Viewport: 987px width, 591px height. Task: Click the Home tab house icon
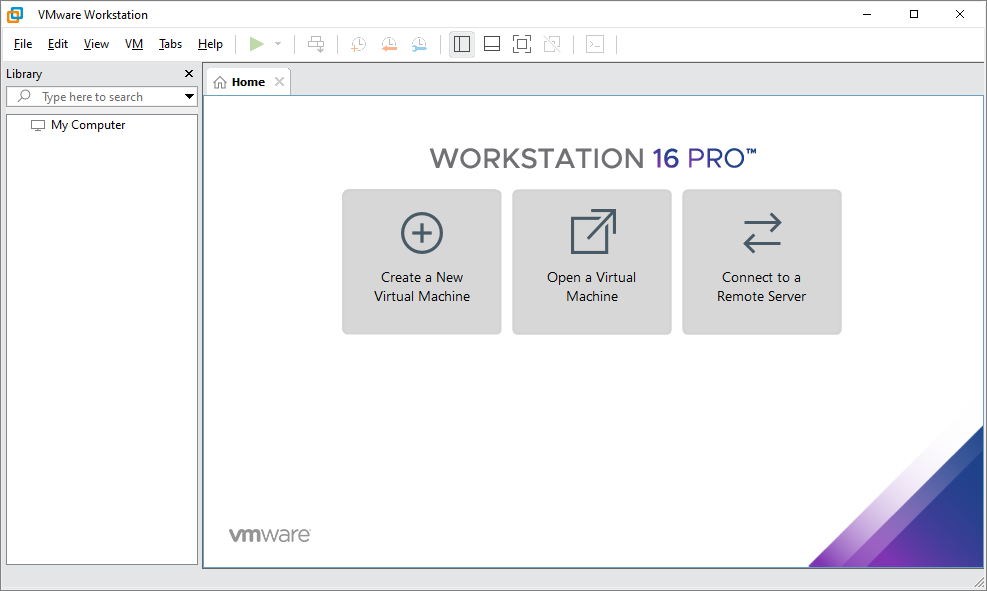tap(220, 82)
